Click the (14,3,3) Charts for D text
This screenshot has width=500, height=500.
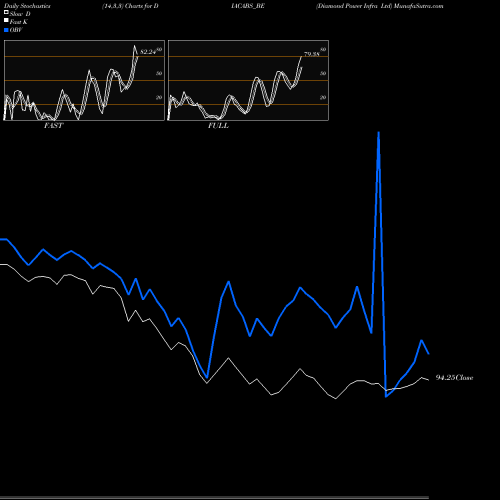point(130,6)
